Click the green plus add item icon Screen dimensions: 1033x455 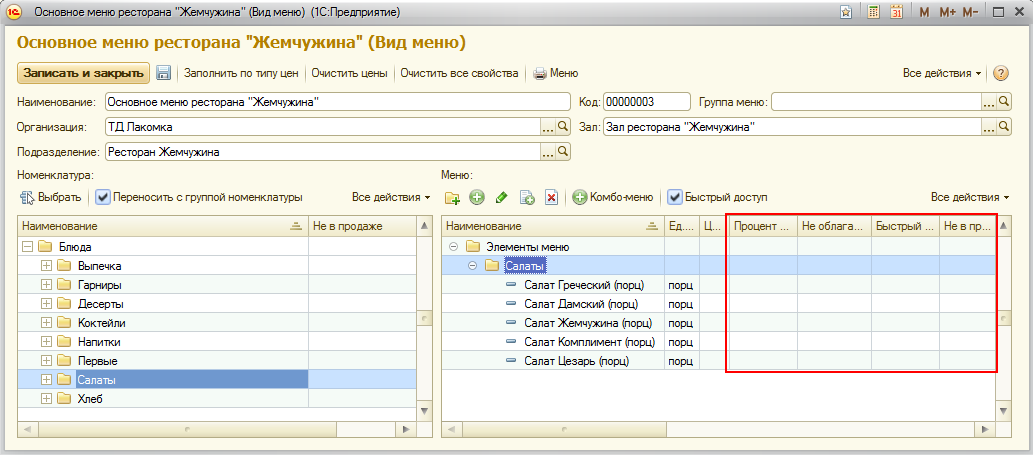477,198
